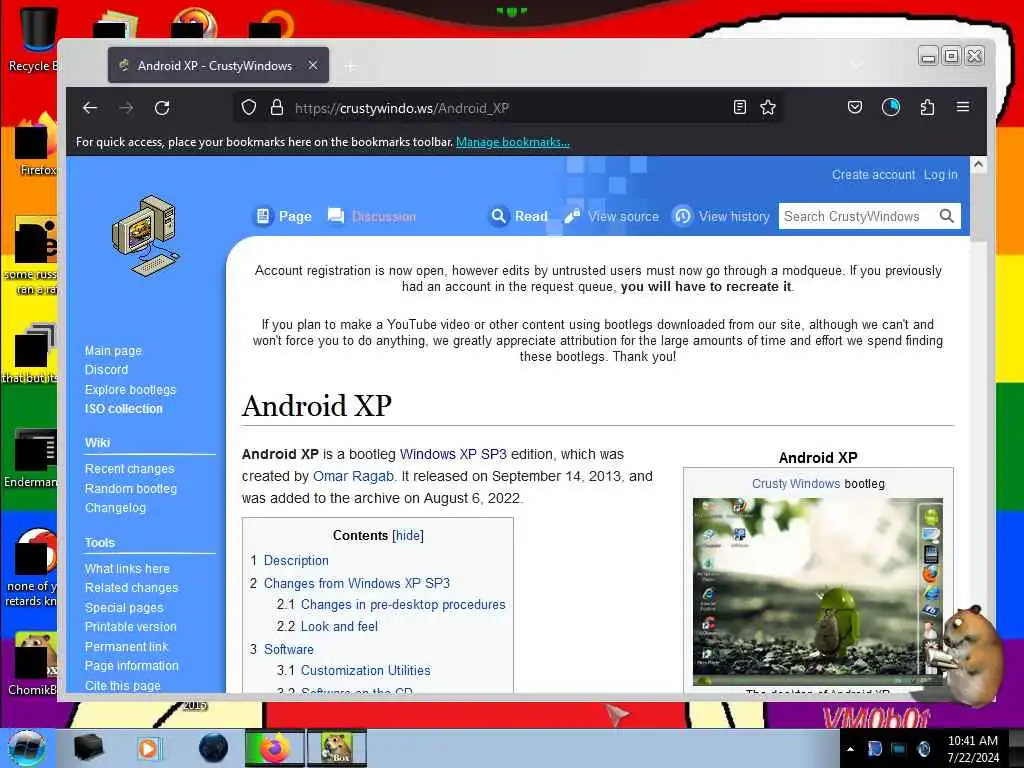Open the Android XP desktop screenshot thumbnail

tap(818, 591)
